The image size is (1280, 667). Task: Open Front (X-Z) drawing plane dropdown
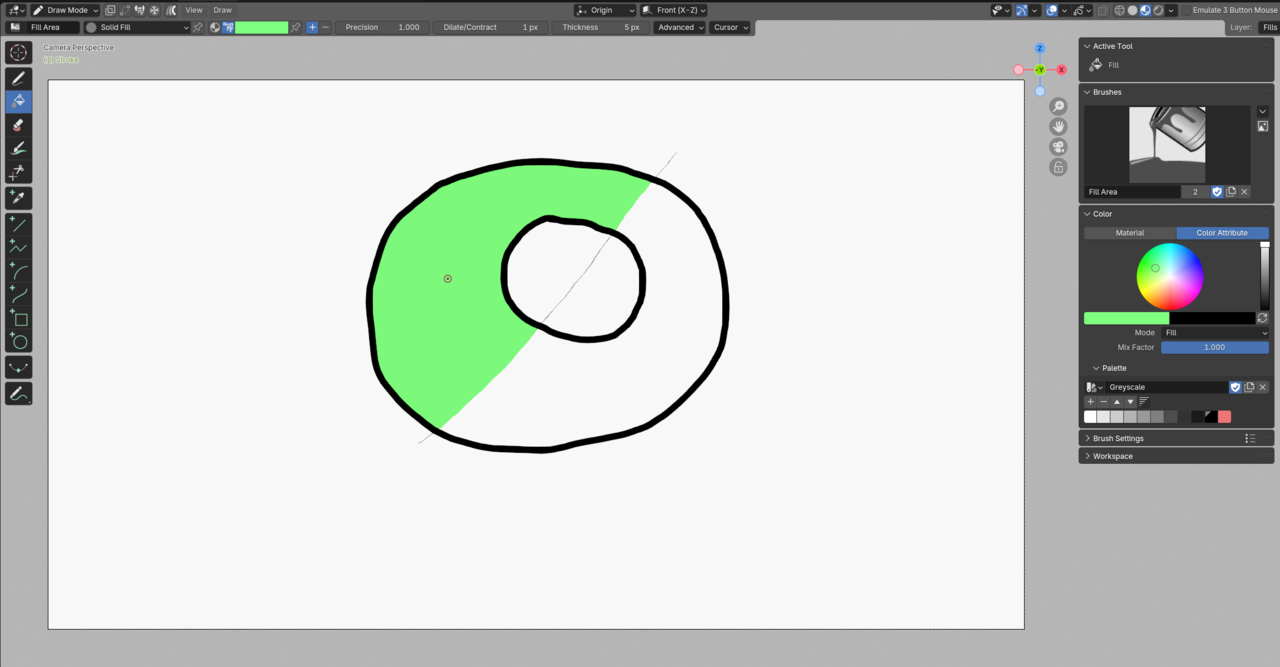tap(673, 10)
